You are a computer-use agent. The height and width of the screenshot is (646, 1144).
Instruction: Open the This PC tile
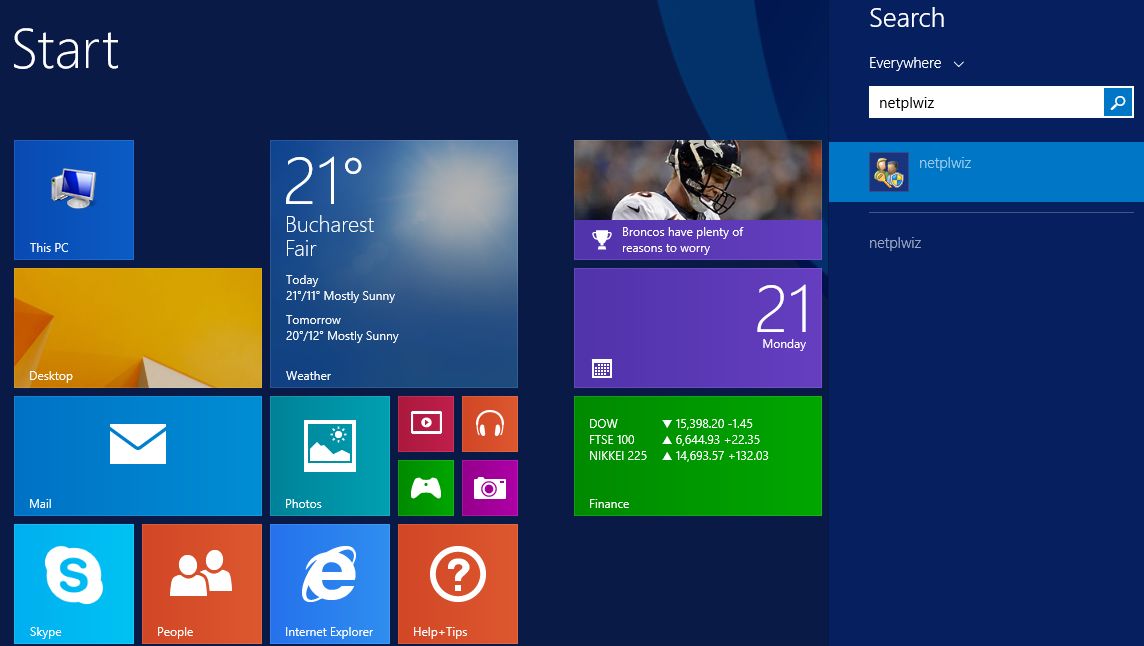click(x=74, y=200)
